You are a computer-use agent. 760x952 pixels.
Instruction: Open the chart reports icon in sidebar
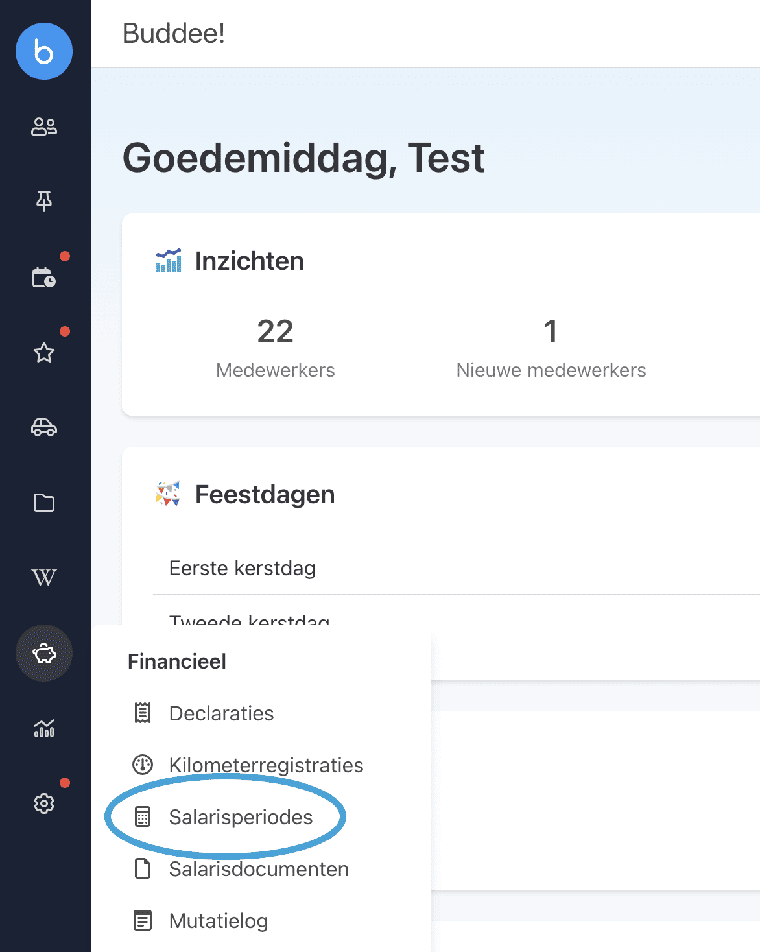point(44,728)
